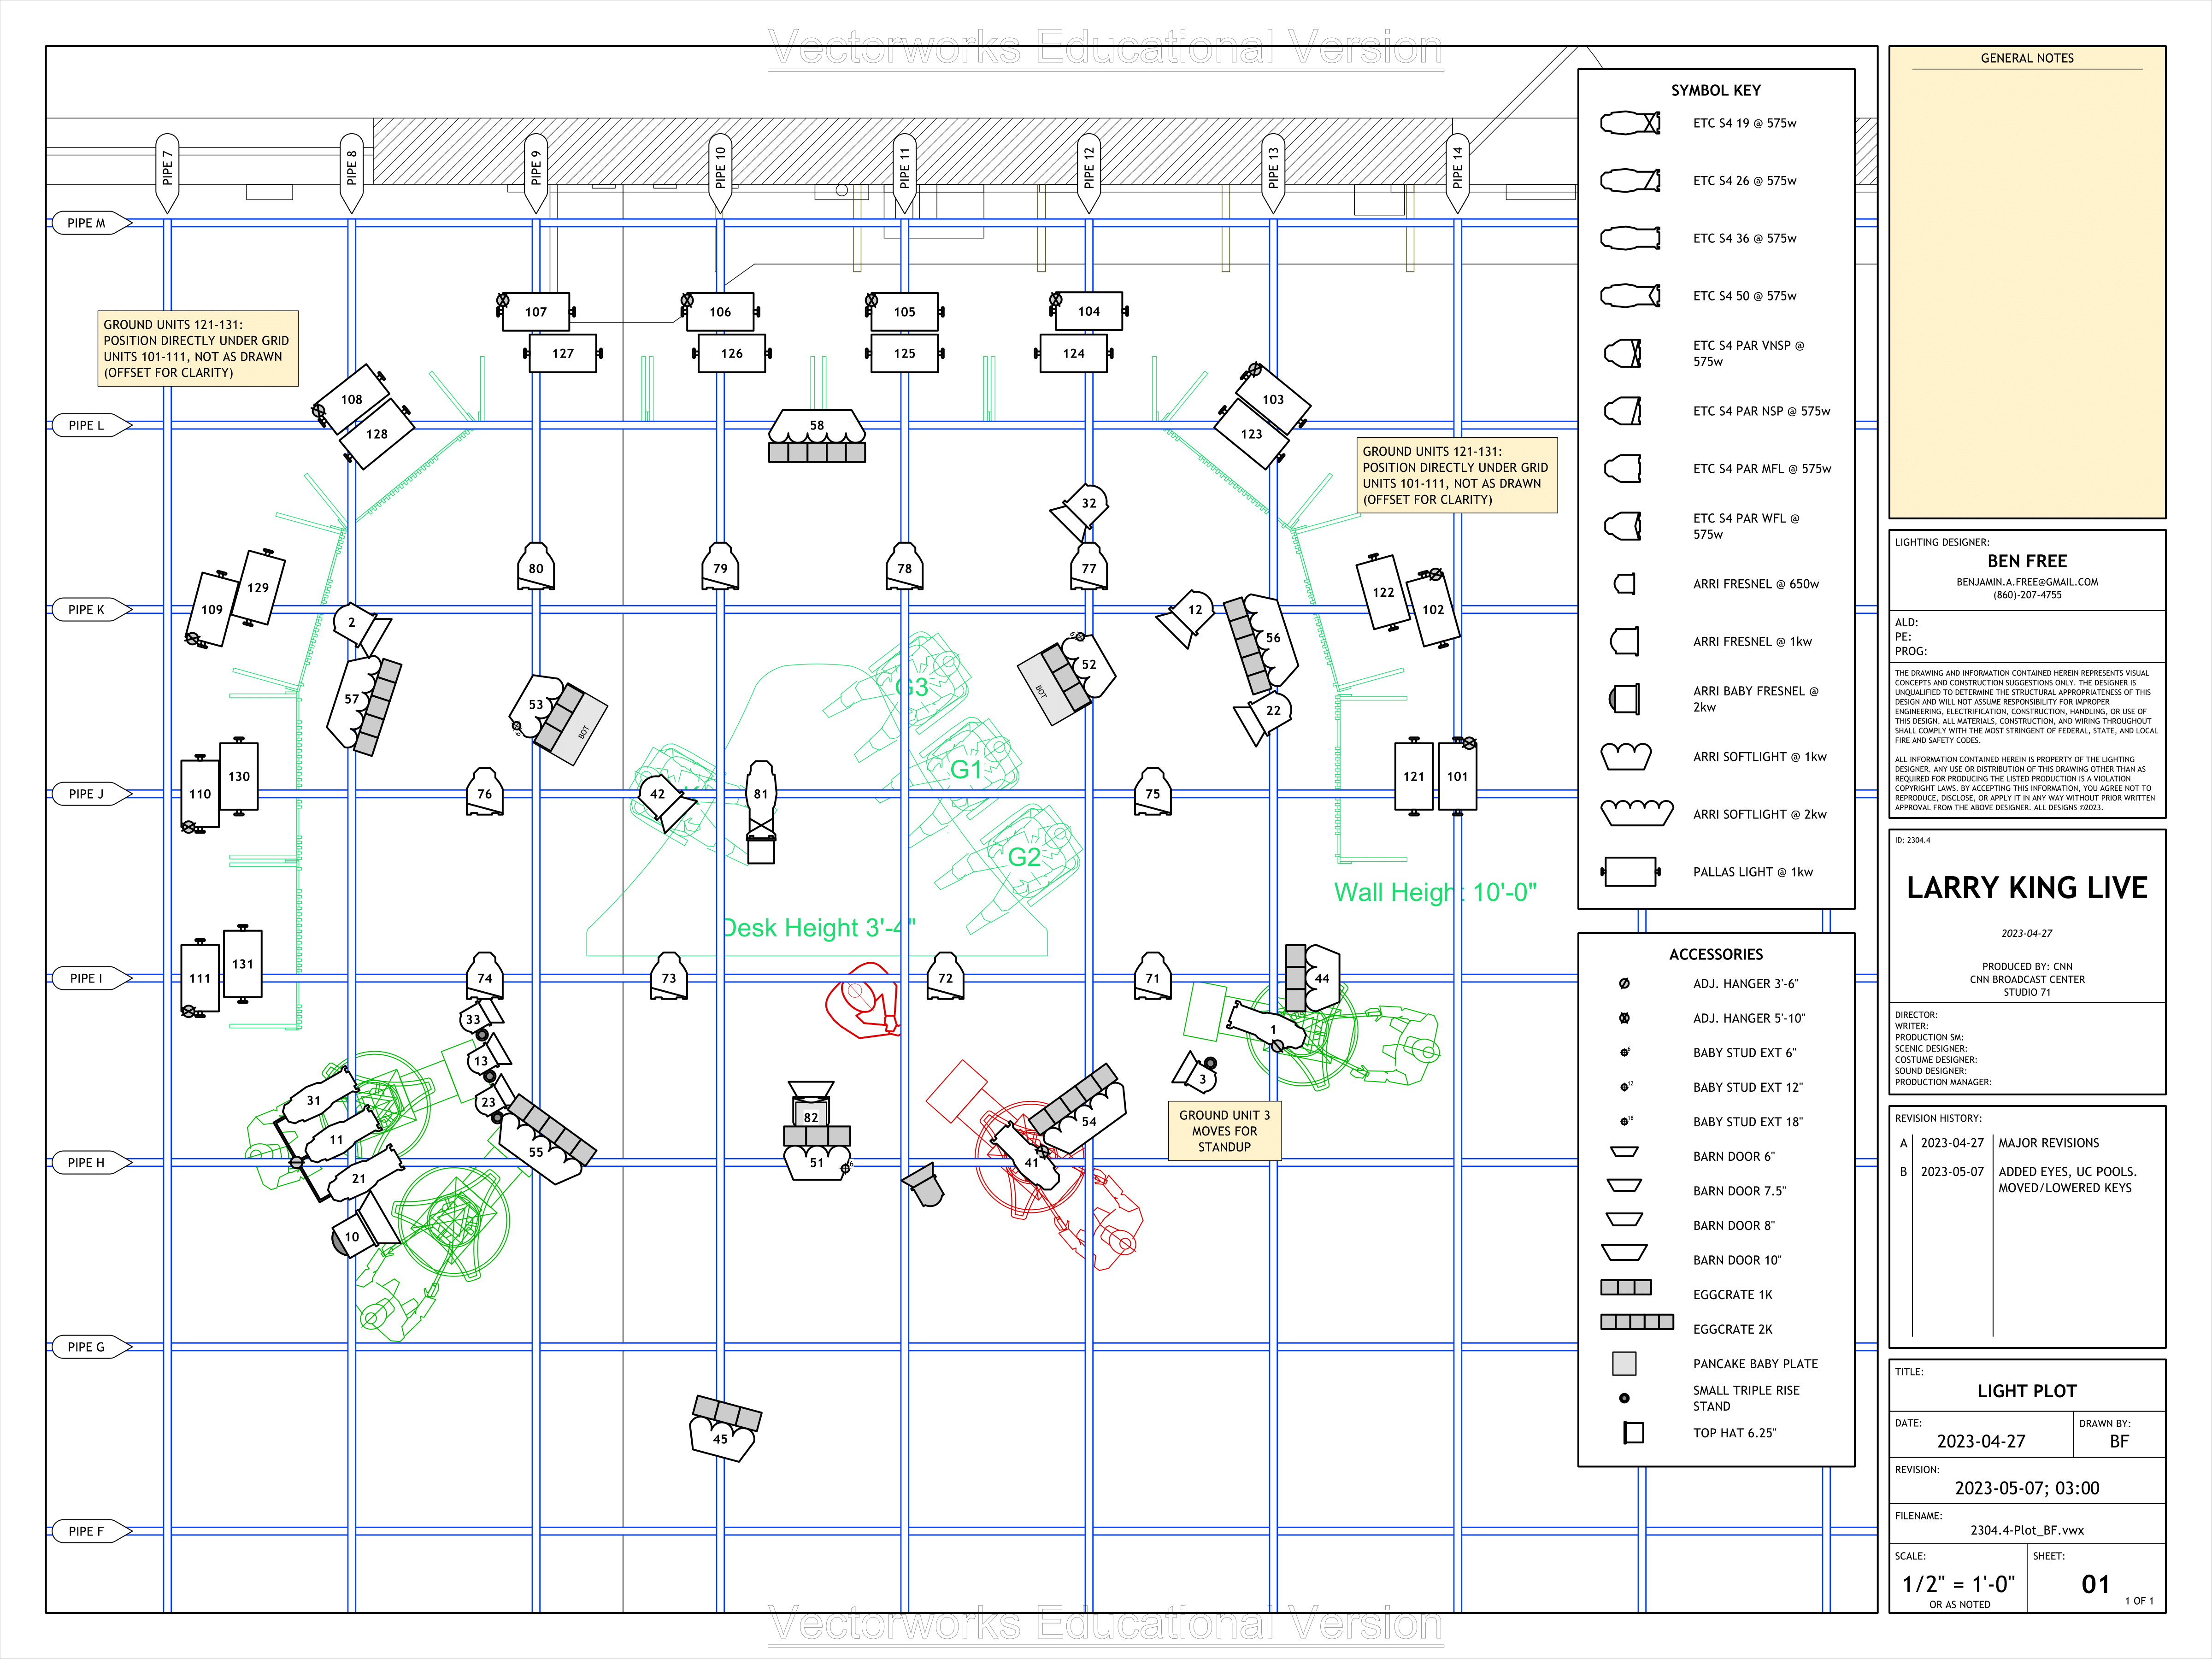Click grid unit 101
The width and height of the screenshot is (2212, 1659).
coord(1457,776)
